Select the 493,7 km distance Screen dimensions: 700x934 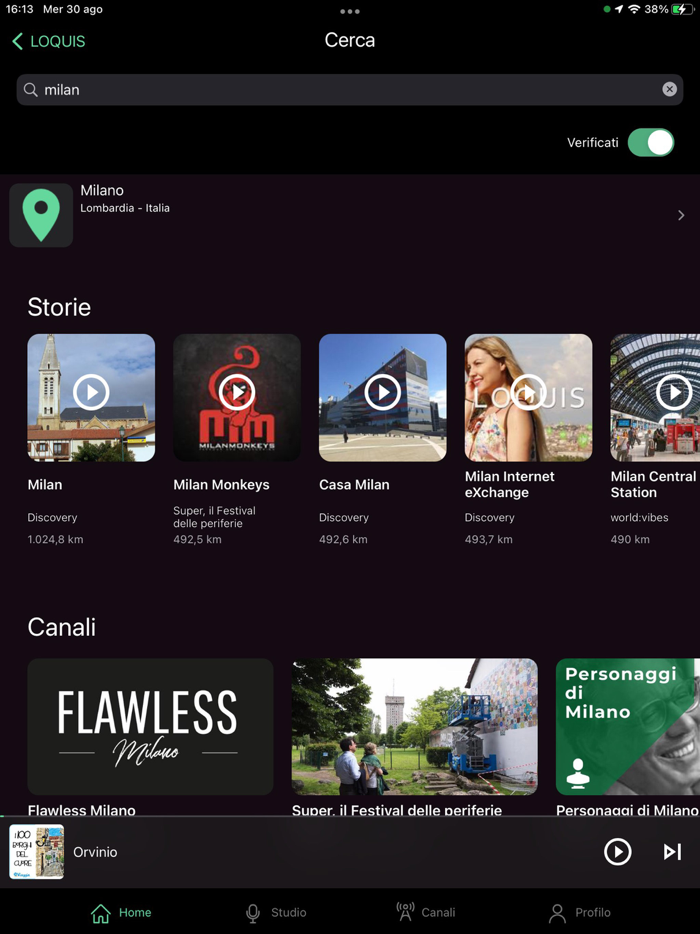click(x=489, y=540)
